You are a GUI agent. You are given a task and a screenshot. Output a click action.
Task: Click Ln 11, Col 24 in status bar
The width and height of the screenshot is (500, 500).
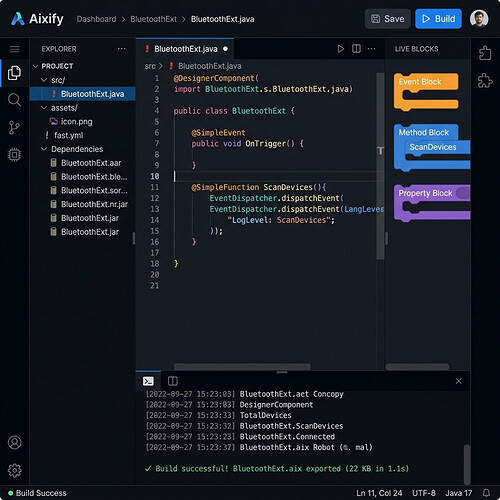click(x=379, y=493)
